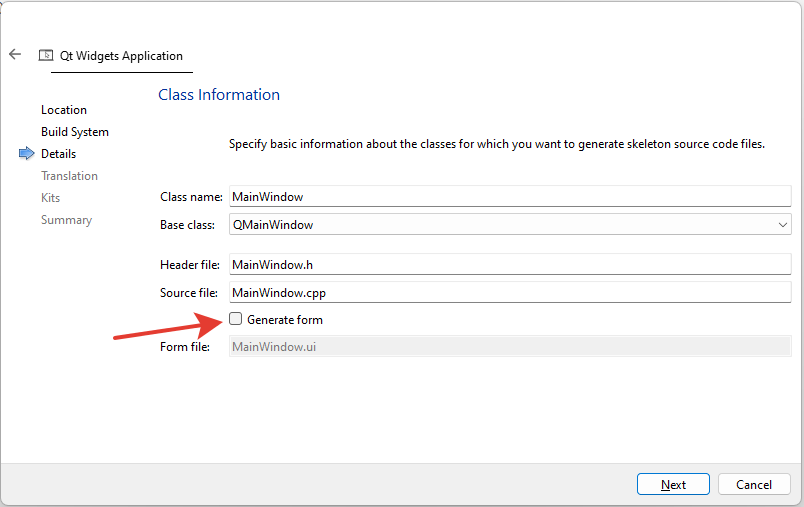Cancel the project wizard
The image size is (804, 507).
754,484
